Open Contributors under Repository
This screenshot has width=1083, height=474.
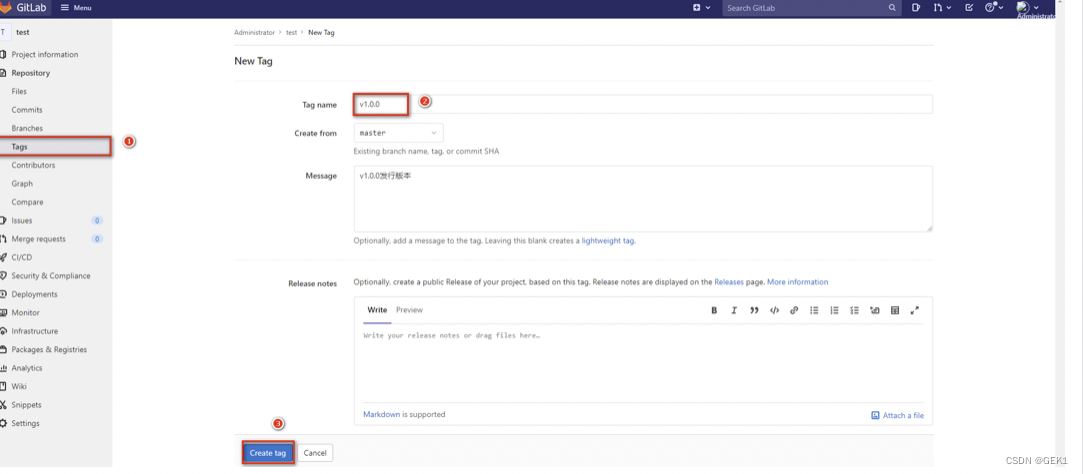point(33,165)
